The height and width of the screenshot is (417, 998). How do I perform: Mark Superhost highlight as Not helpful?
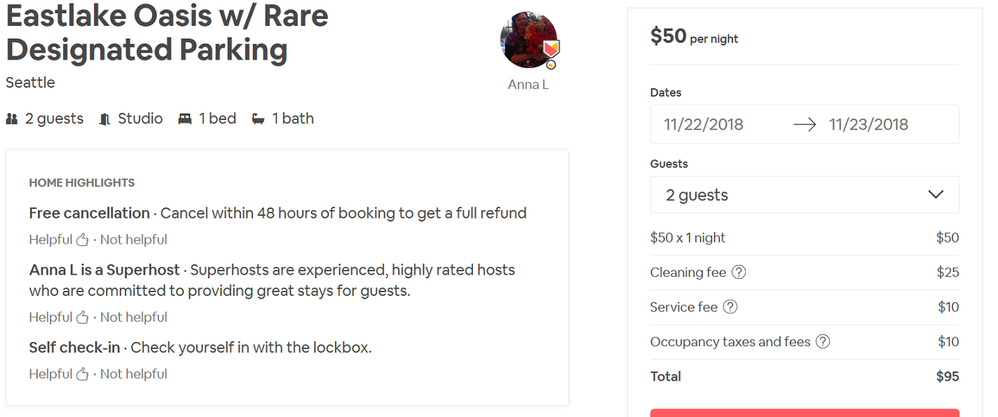pyautogui.click(x=133, y=317)
